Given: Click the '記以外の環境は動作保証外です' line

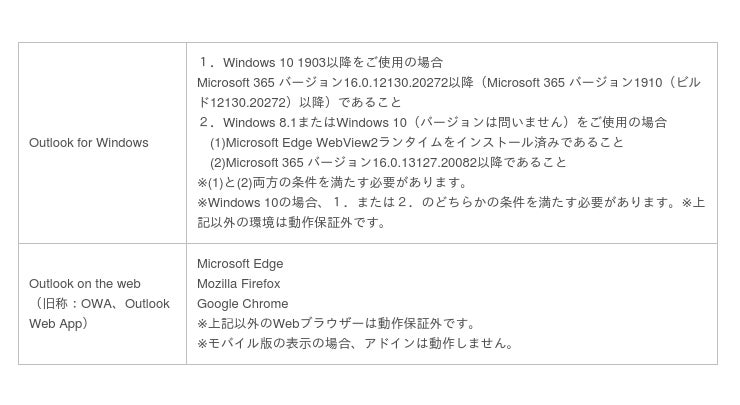Looking at the screenshot, I should [x=292, y=223].
